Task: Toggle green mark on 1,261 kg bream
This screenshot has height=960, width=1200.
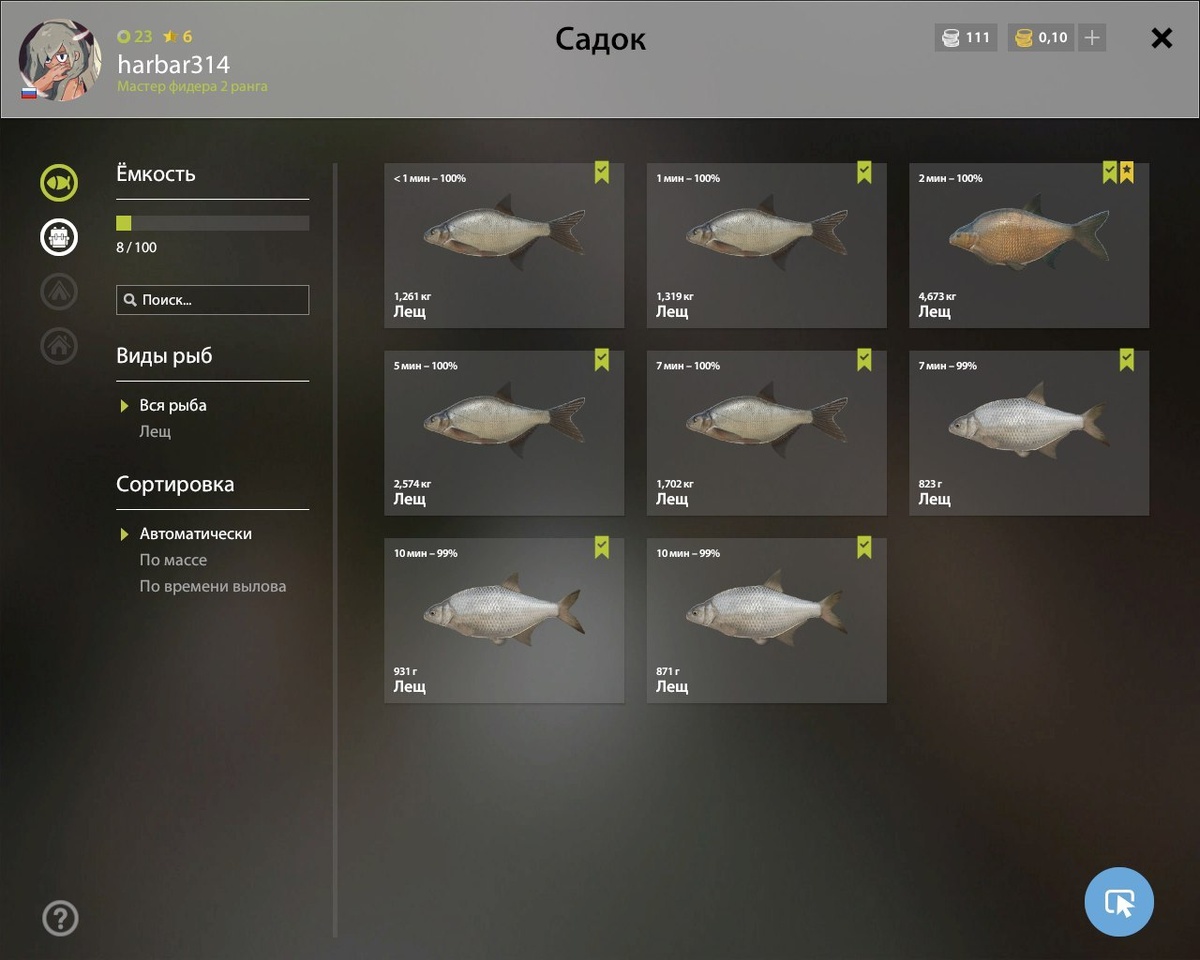Action: point(601,172)
